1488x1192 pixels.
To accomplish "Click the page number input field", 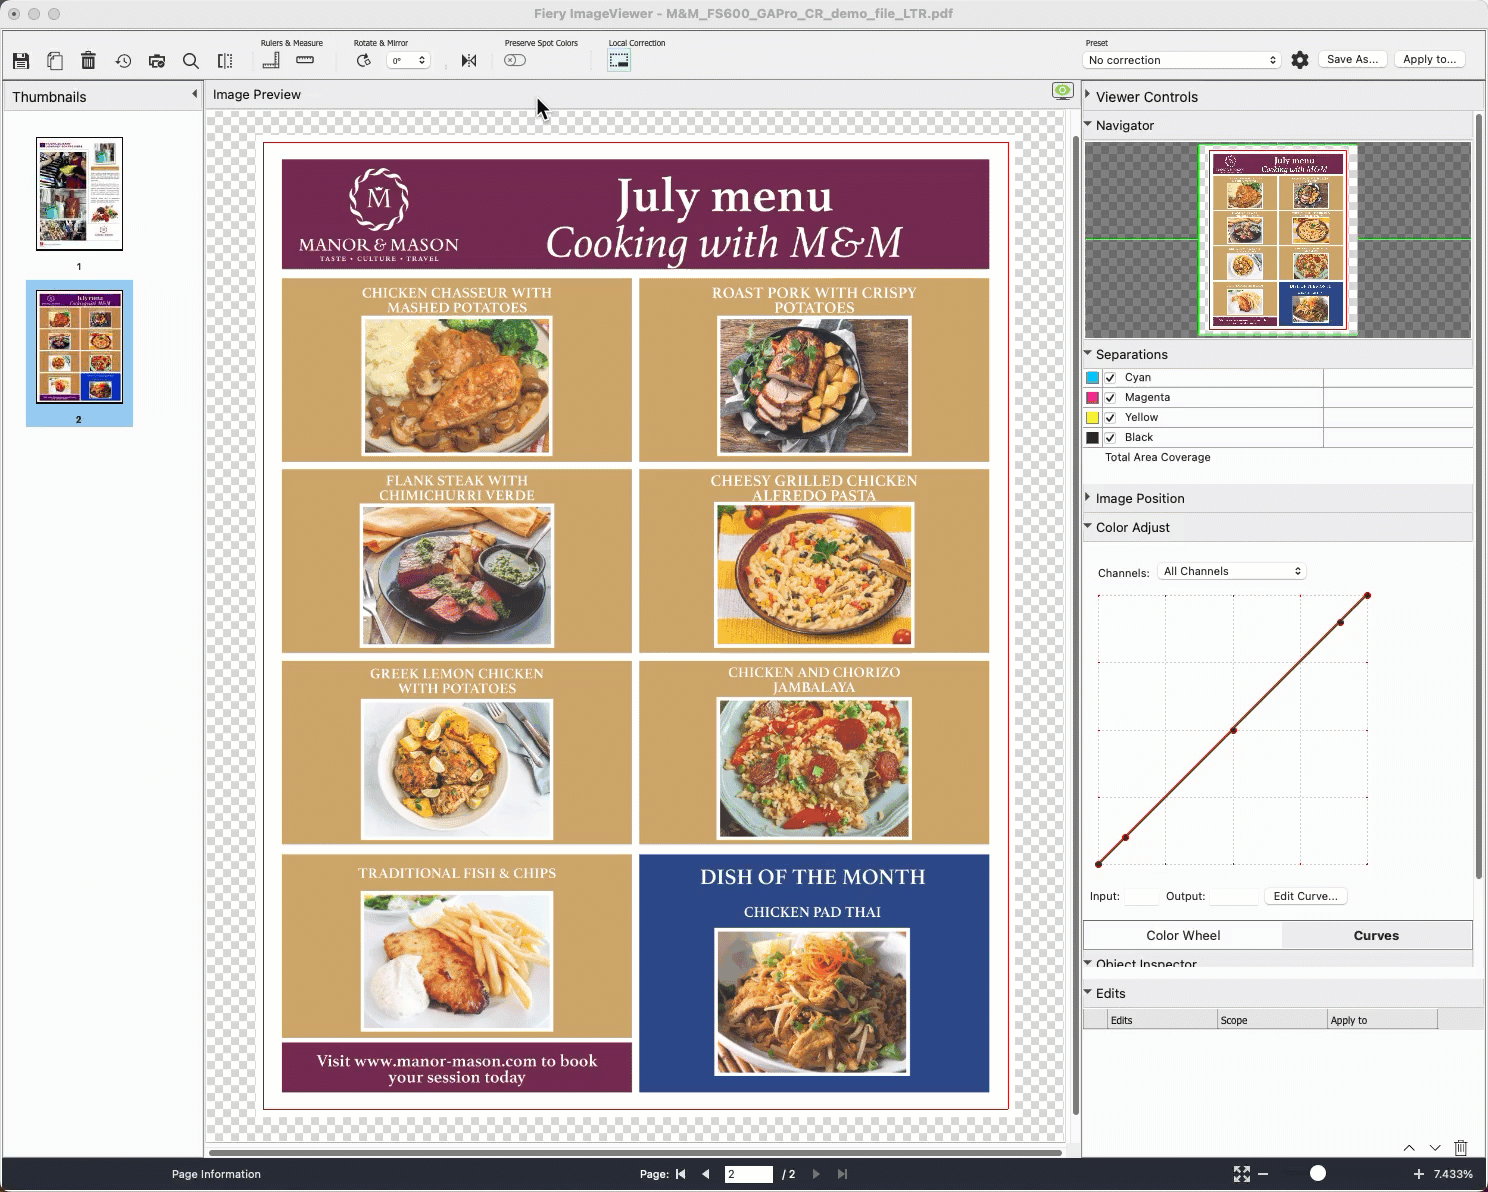I will tap(749, 1174).
